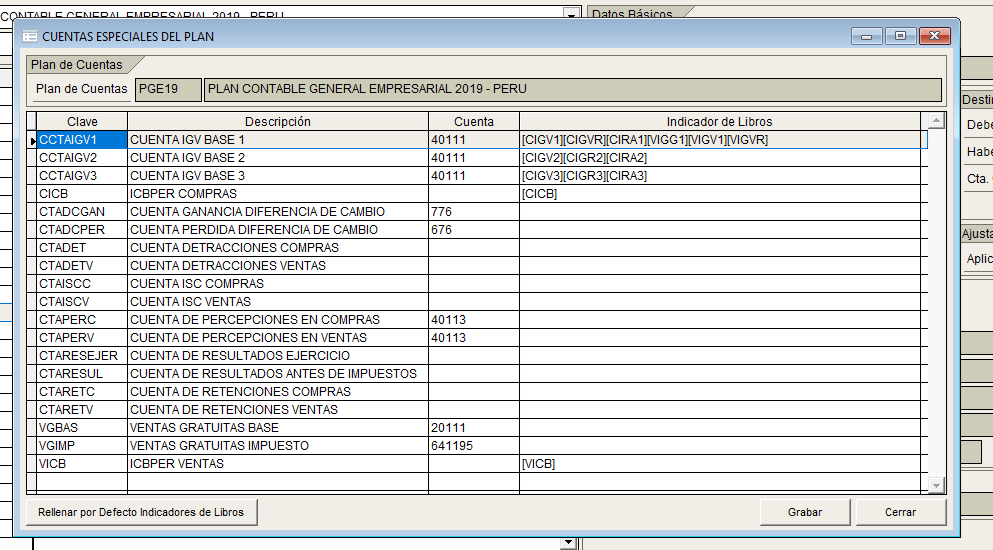Image resolution: width=993 pixels, height=550 pixels.
Task: Minimize the Cuentas Especiales del Plan window
Action: (866, 36)
